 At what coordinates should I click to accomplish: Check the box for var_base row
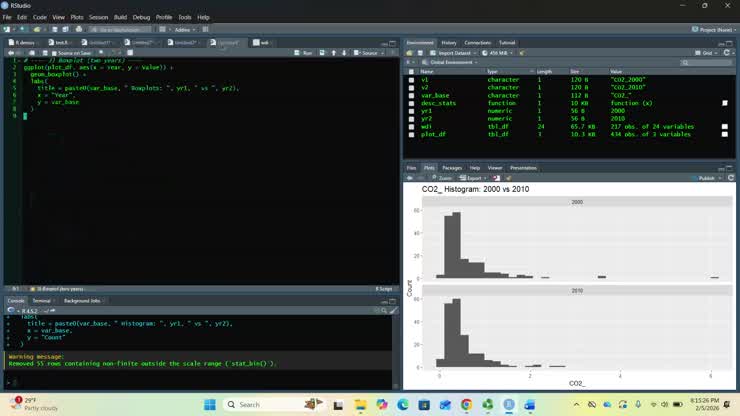(x=411, y=95)
